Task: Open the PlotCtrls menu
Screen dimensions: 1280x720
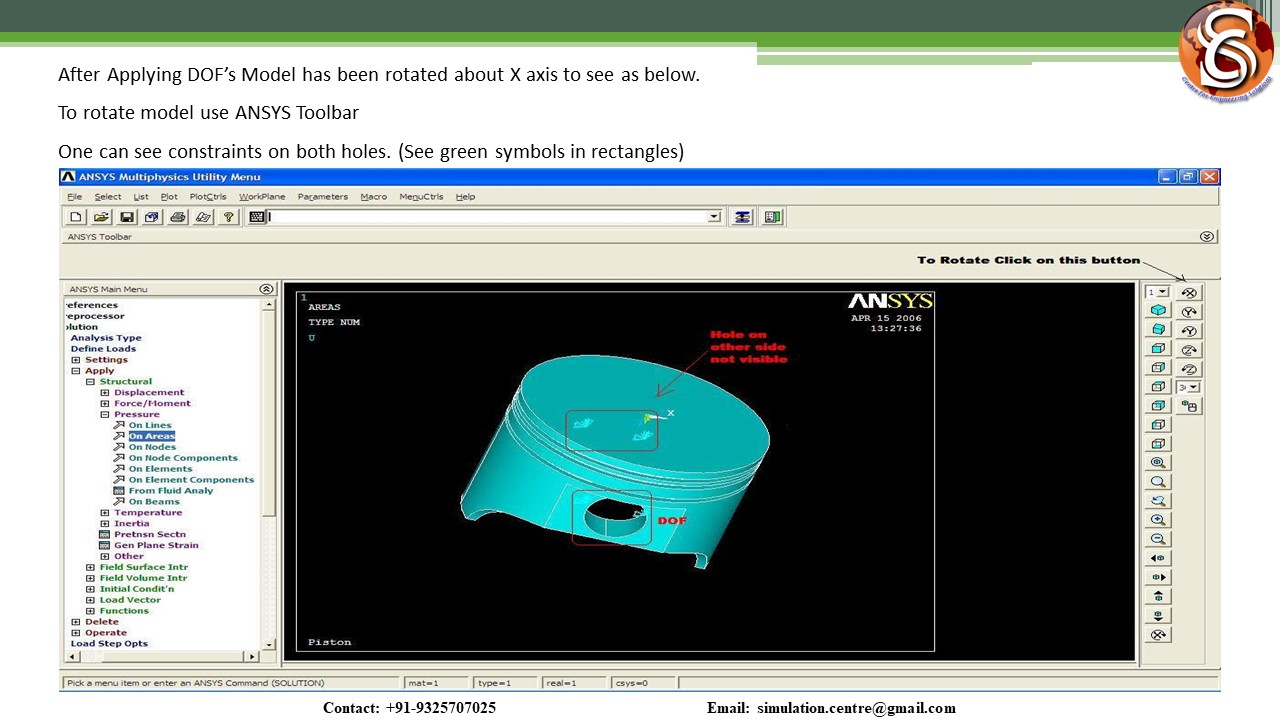Action: (208, 197)
